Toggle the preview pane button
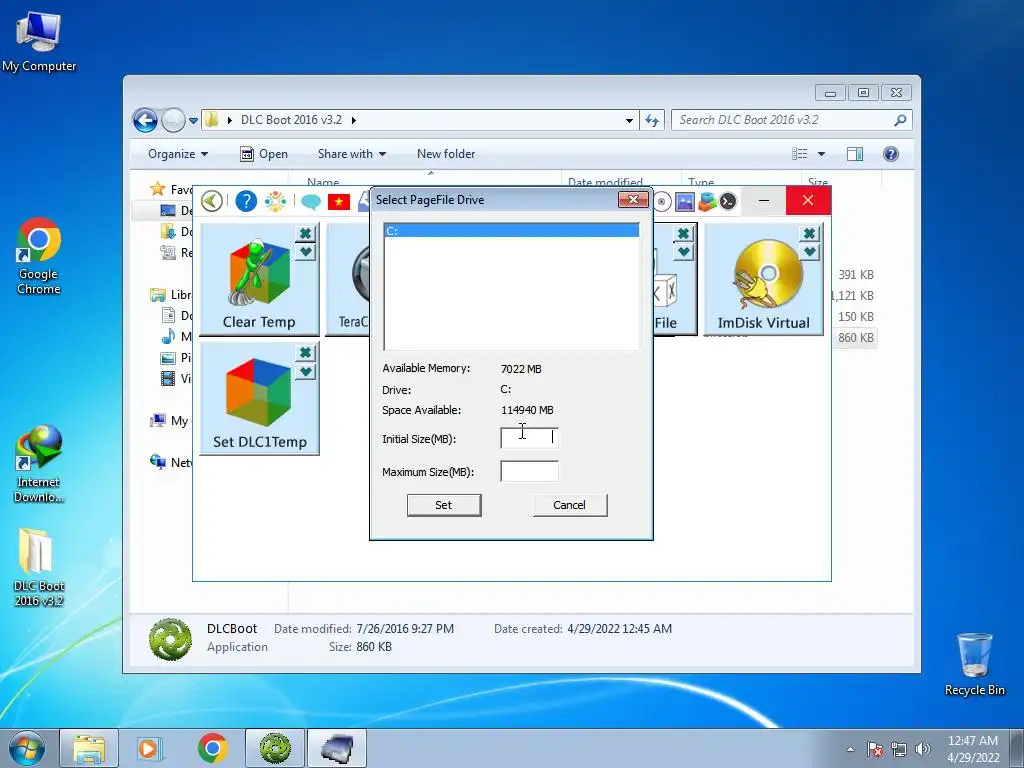This screenshot has width=1024, height=768. [855, 154]
